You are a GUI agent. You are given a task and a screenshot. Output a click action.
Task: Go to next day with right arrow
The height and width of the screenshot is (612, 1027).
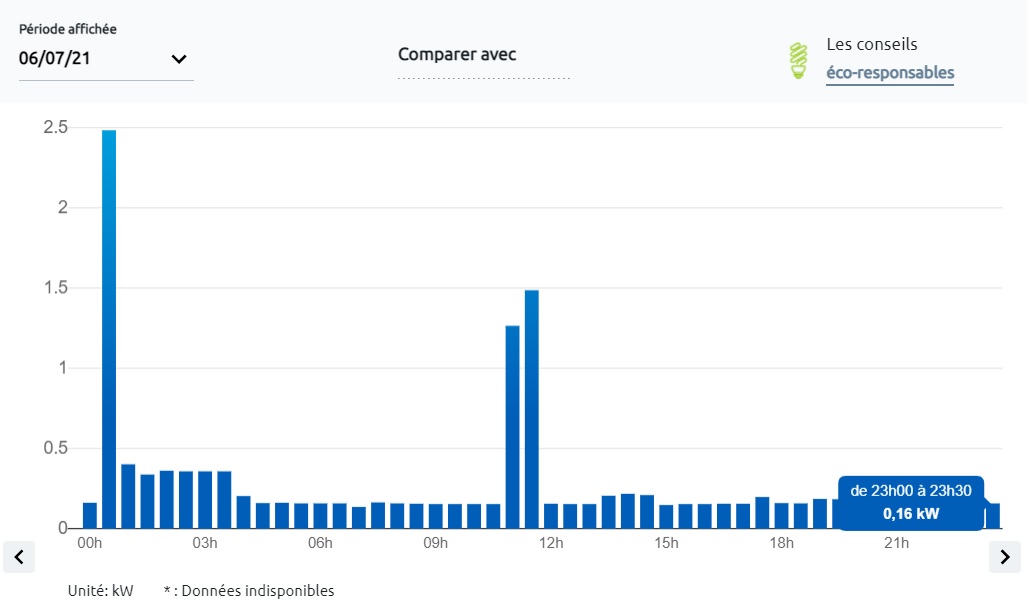1004,556
